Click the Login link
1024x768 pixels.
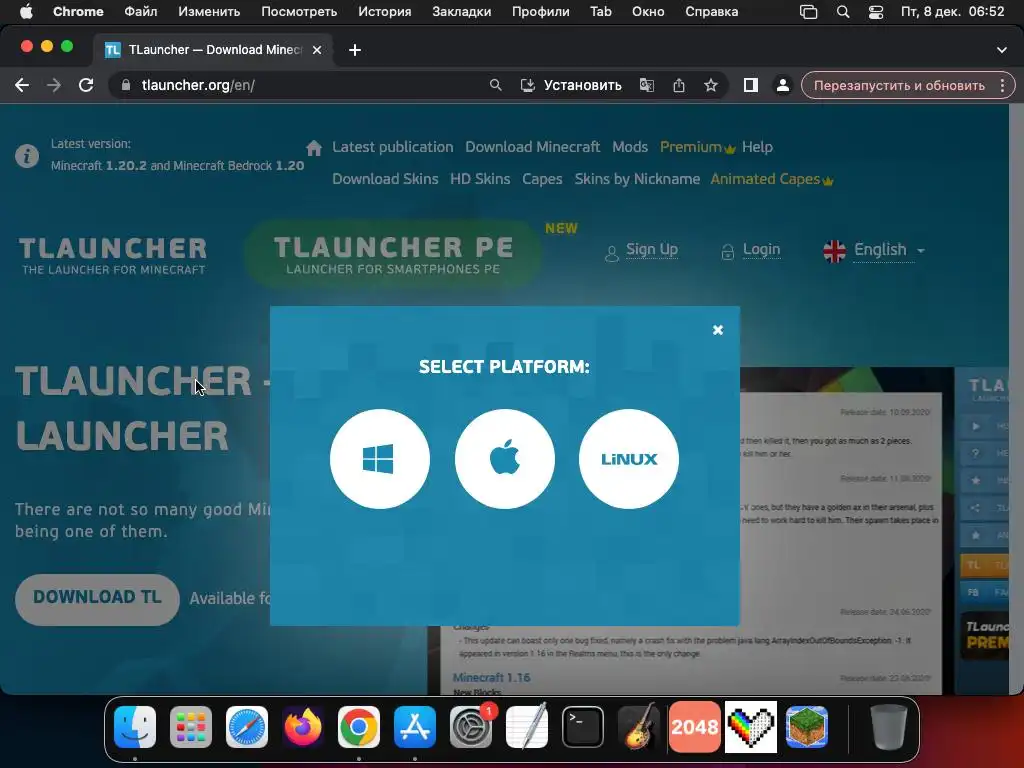(761, 249)
